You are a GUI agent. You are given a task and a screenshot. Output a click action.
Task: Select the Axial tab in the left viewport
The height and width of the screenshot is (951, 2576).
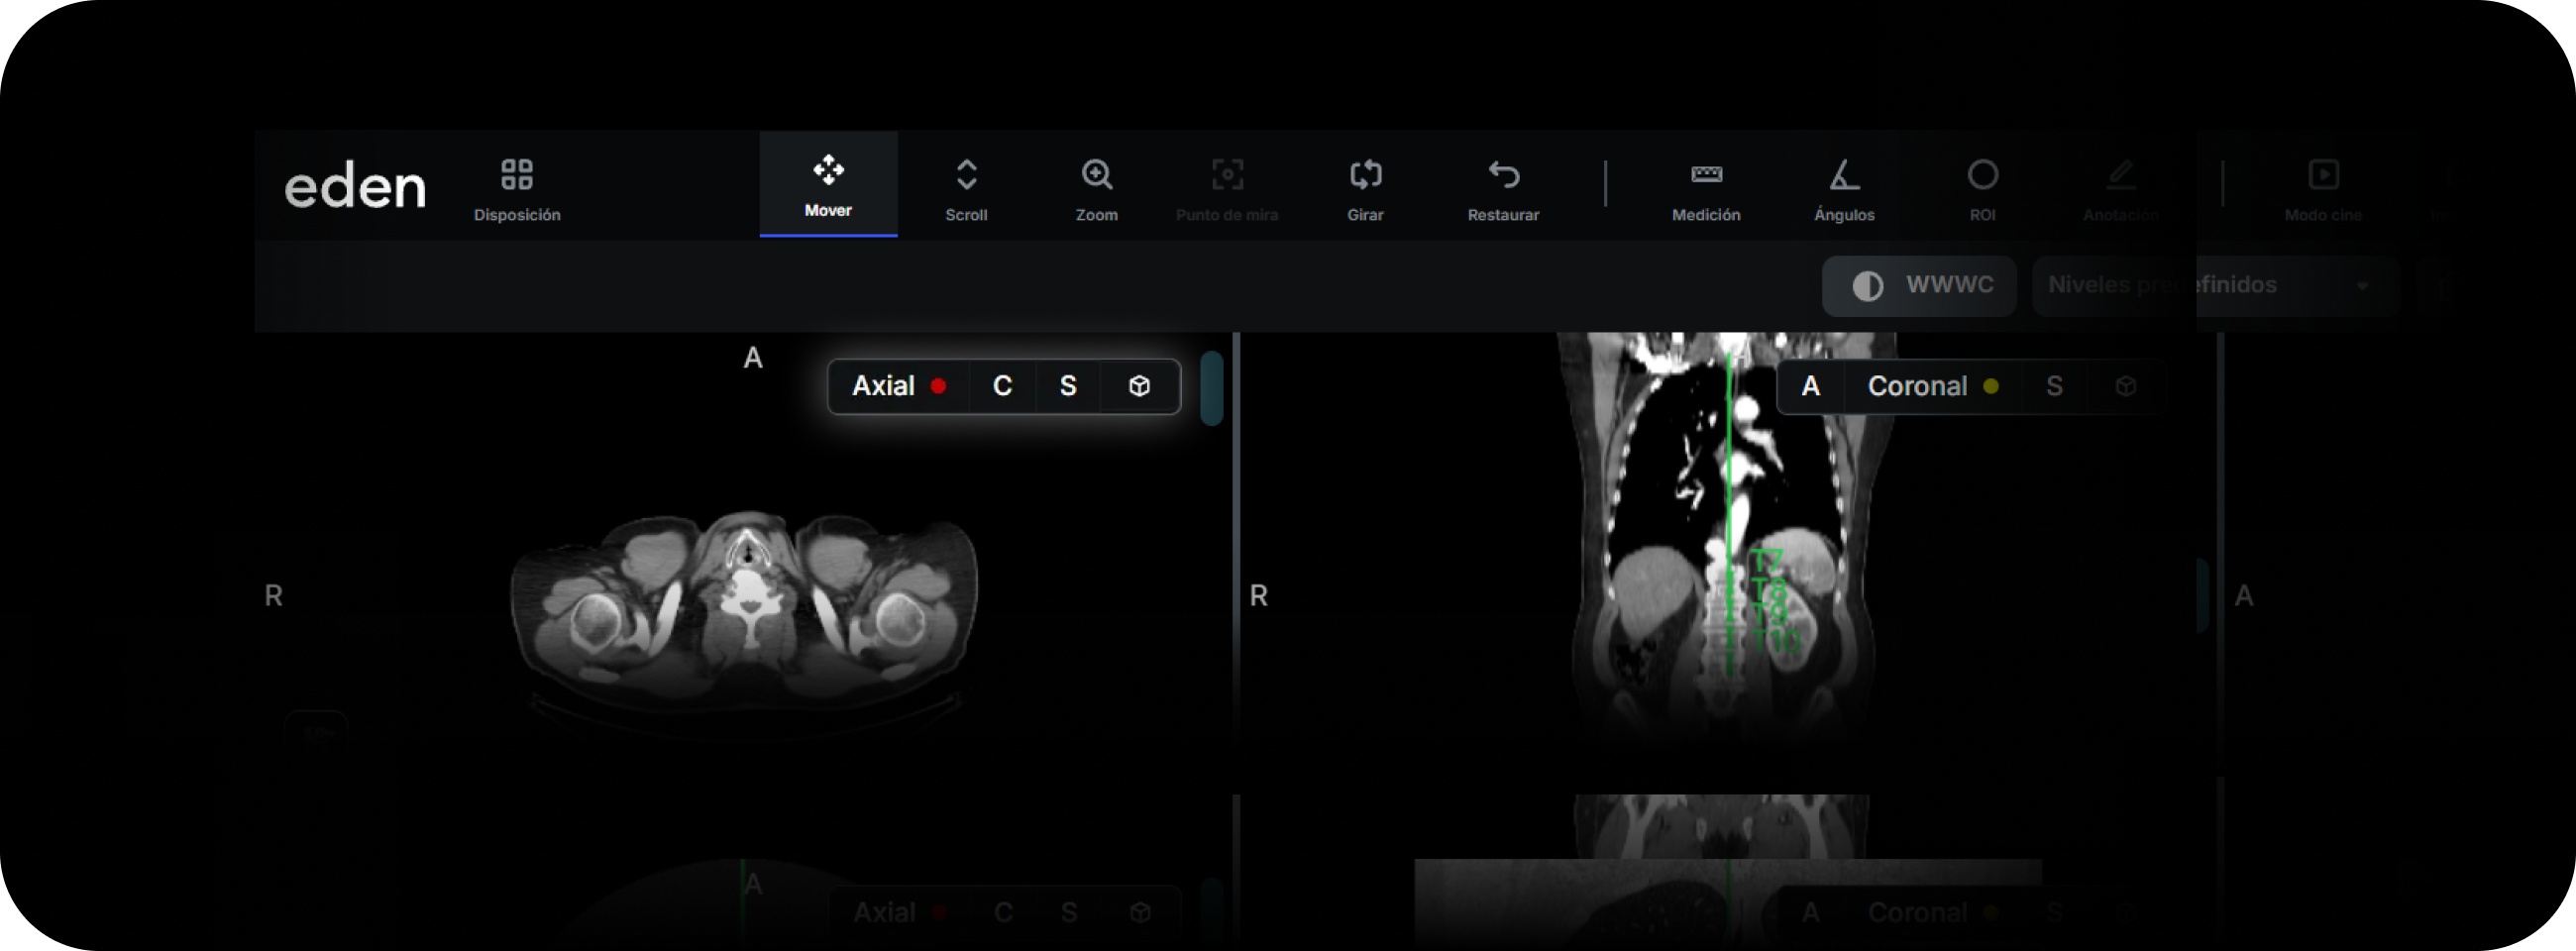[899, 386]
